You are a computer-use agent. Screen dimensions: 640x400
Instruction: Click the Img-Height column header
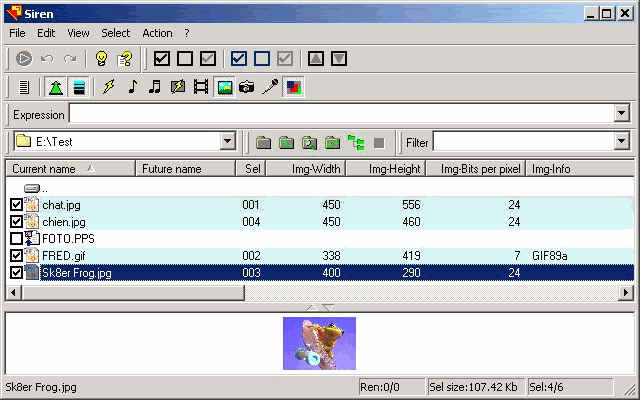coord(386,169)
